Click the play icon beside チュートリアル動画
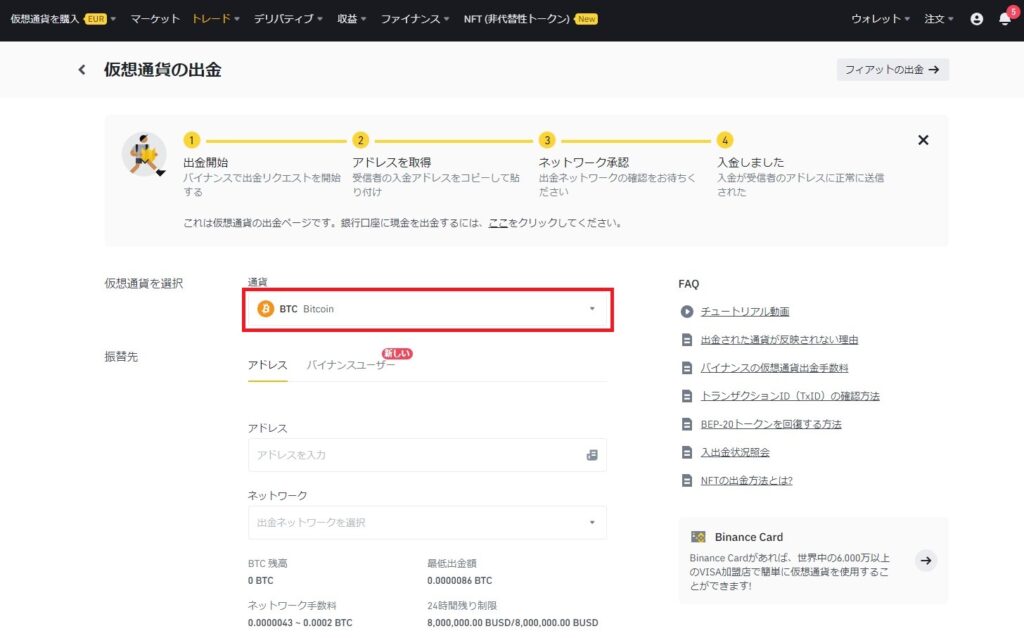Screen dimensions: 1024x638 (x=686, y=311)
